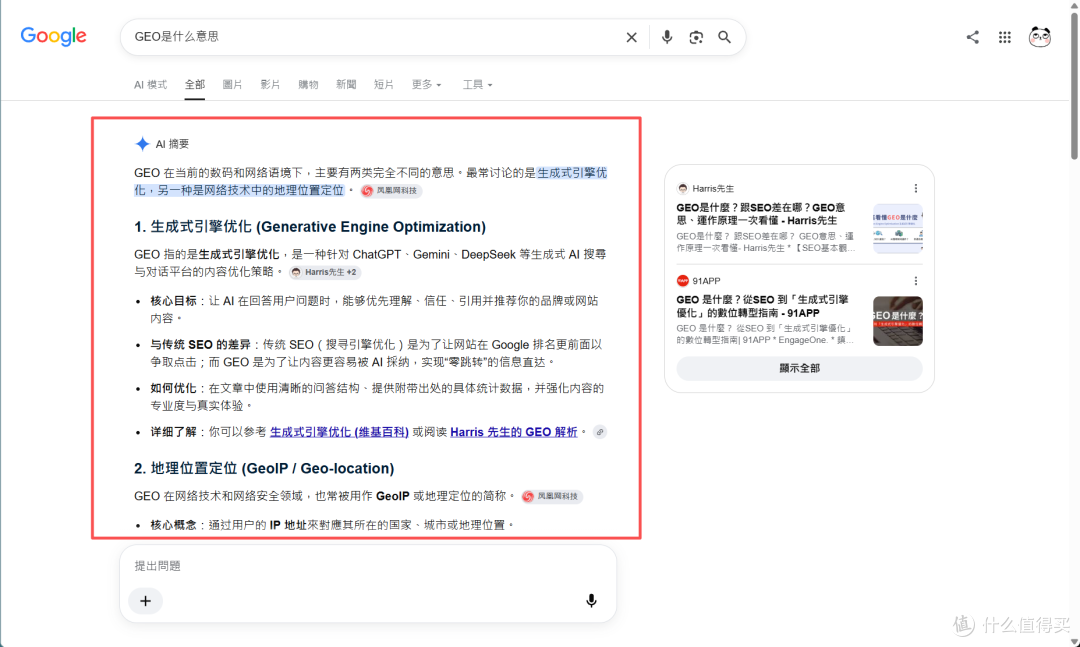Open the Harris先生 +2 source chip
The image size is (1080, 647).
pos(325,272)
